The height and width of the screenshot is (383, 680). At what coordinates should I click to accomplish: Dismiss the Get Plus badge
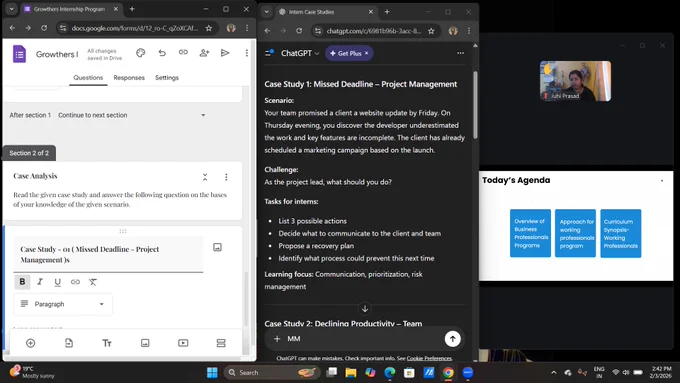[366, 53]
